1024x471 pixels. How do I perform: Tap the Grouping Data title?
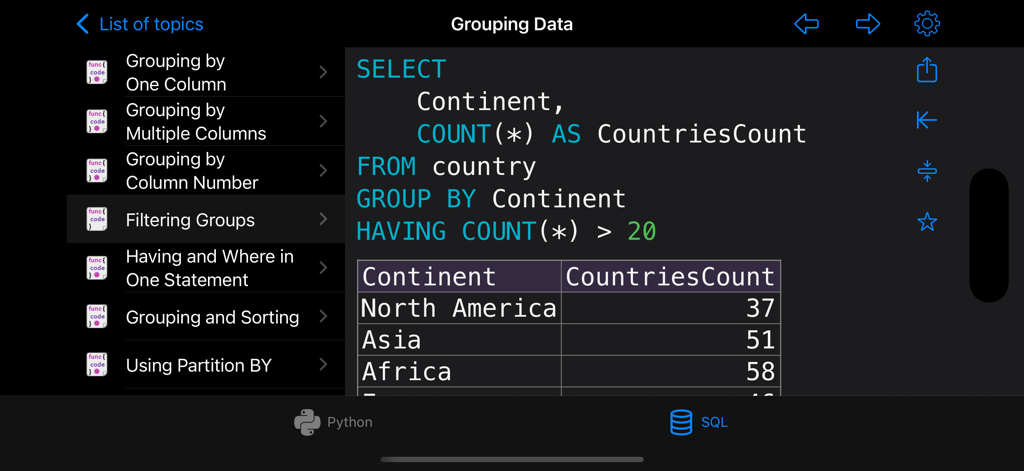(511, 25)
